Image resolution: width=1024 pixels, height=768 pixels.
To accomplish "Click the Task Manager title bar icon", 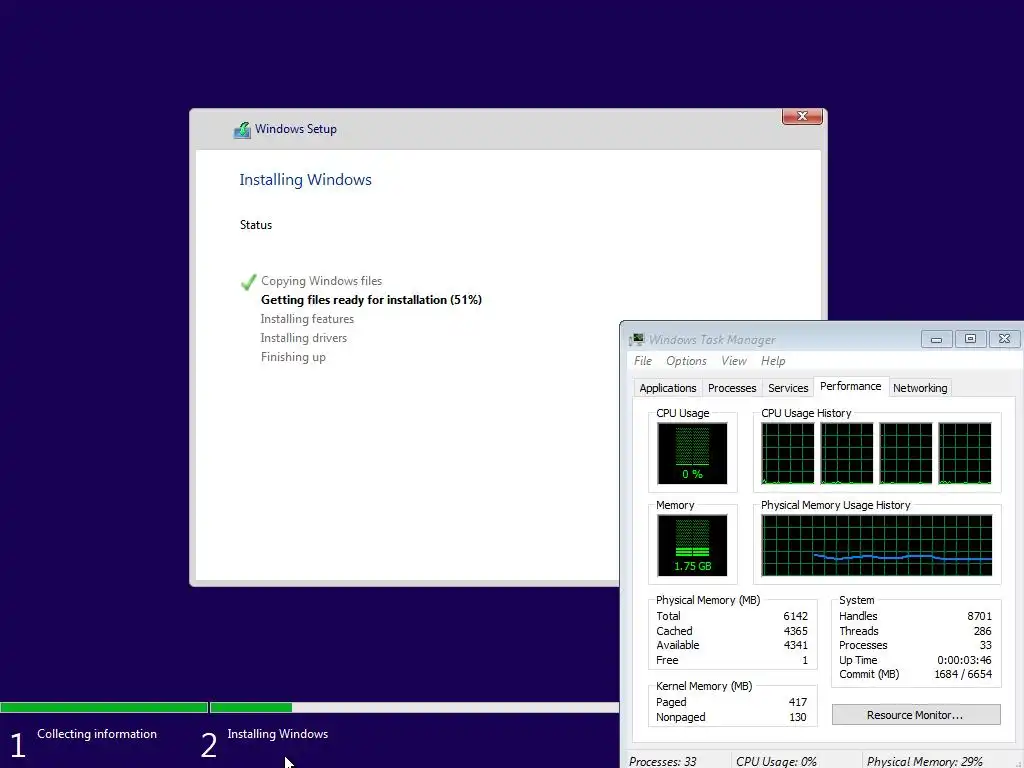I will pos(637,340).
